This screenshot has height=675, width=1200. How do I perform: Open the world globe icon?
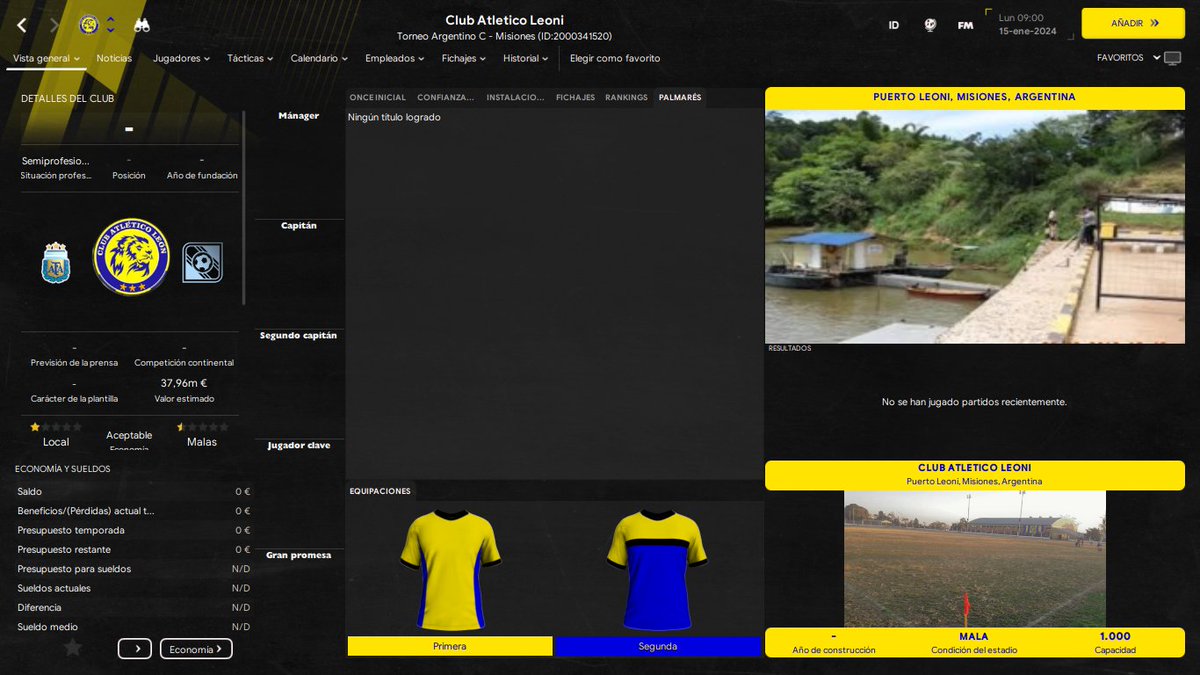930,25
